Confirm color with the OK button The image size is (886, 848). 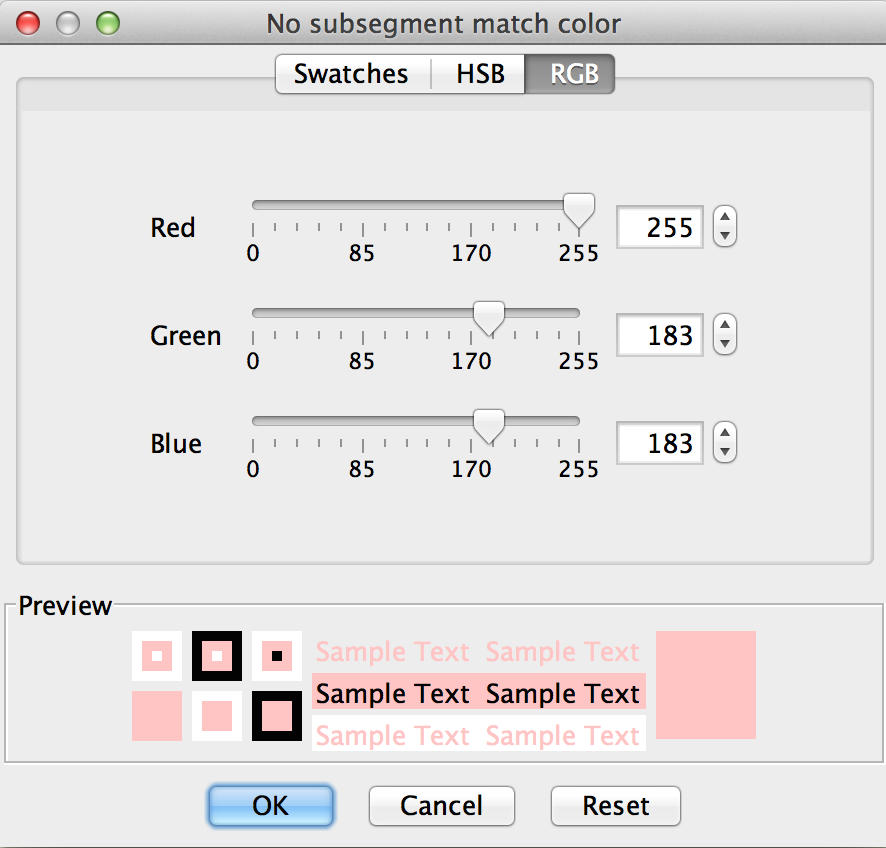(270, 806)
